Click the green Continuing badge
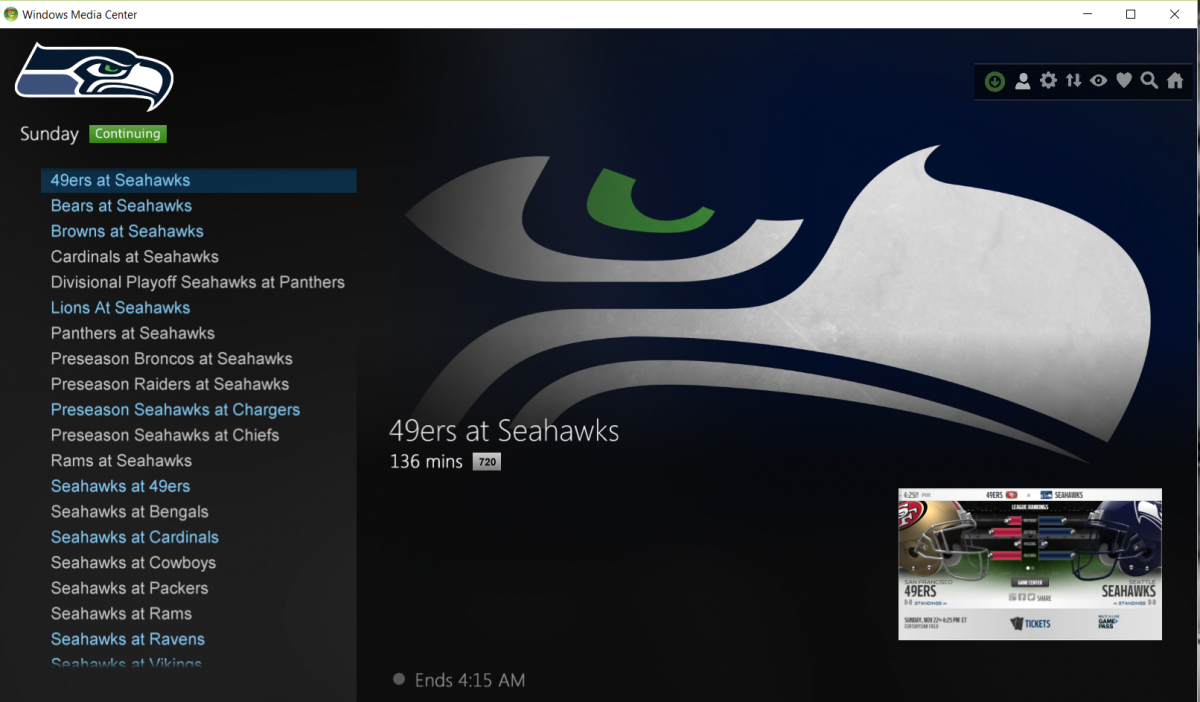This screenshot has width=1200, height=702. tap(128, 134)
